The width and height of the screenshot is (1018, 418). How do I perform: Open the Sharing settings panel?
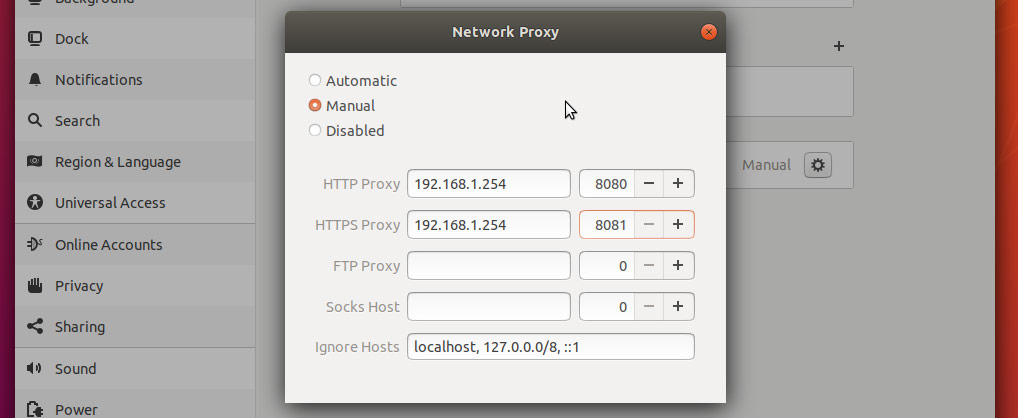135,326
